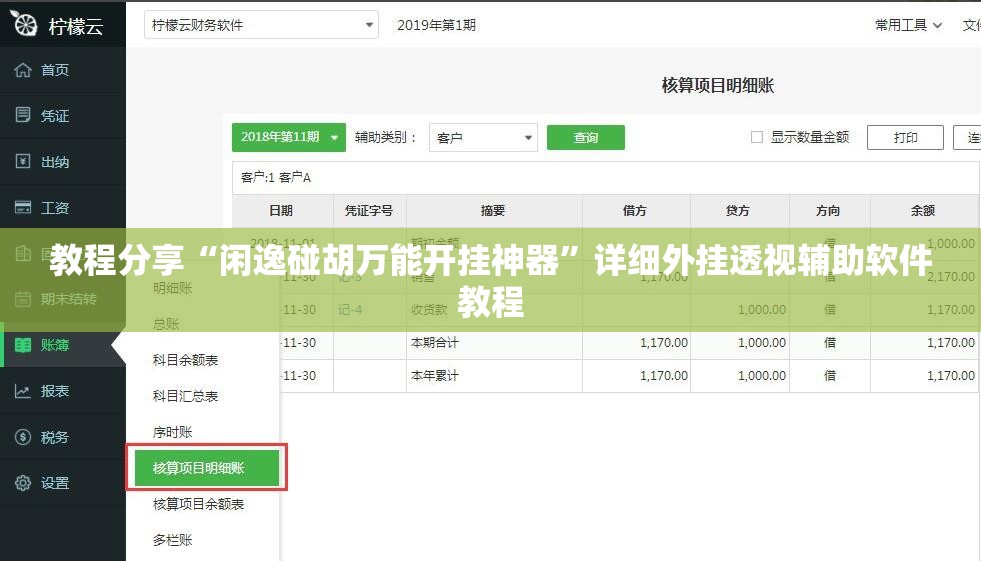Image resolution: width=981 pixels, height=561 pixels.
Task: Open 柠檬云财务软件 account set dropdown
Action: (261, 25)
